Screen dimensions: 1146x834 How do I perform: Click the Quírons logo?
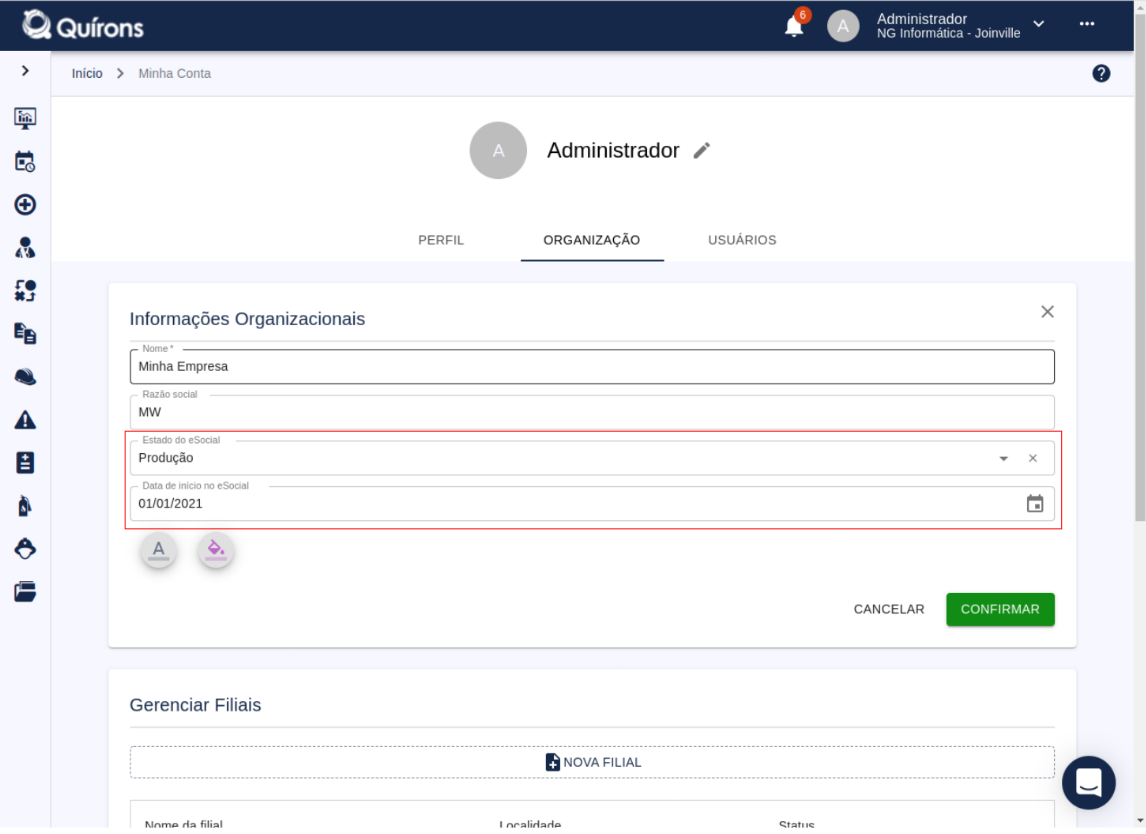coord(83,26)
